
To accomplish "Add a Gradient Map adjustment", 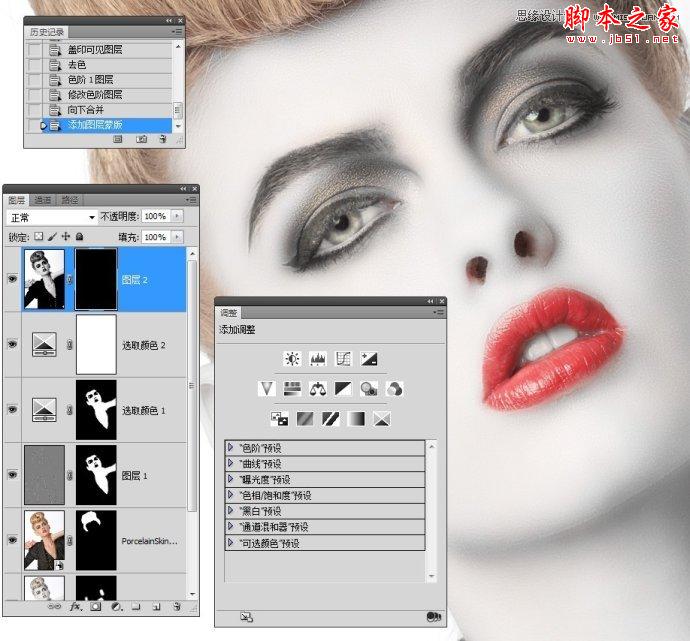I will (356, 418).
